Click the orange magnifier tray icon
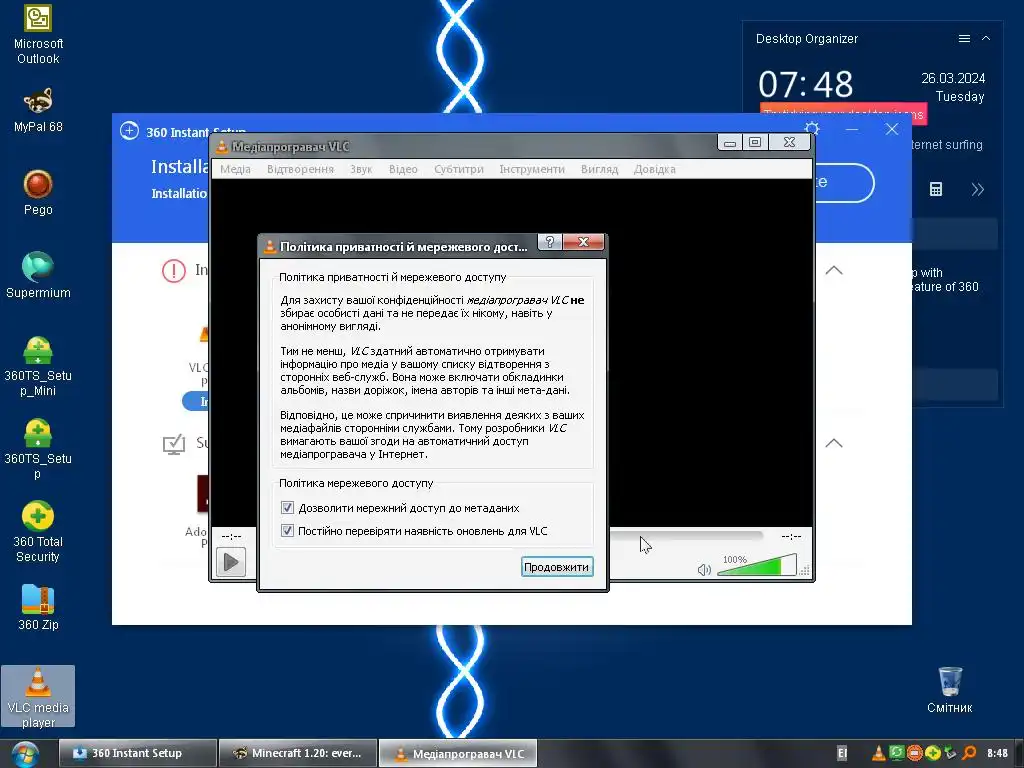Screen dimensions: 1024x768 pyautogui.click(x=969, y=754)
